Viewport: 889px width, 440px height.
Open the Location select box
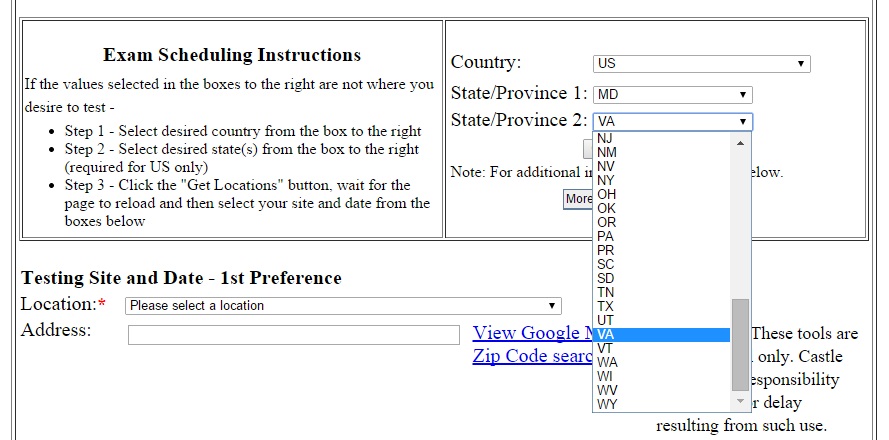point(342,306)
